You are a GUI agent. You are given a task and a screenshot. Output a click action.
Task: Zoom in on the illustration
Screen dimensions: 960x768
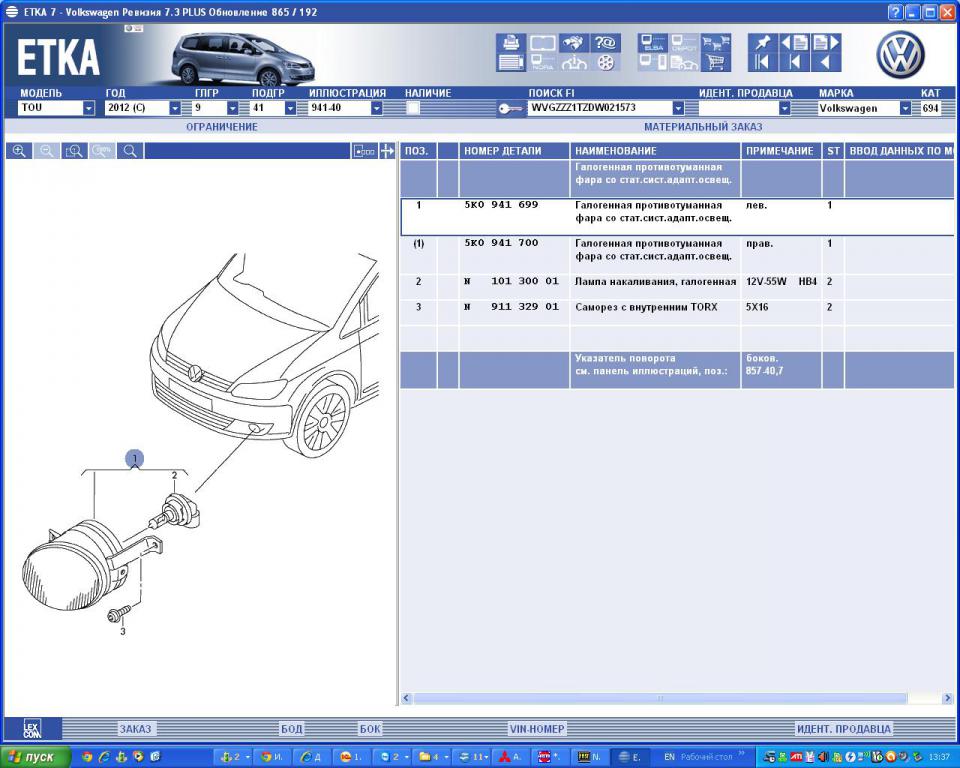[x=19, y=151]
